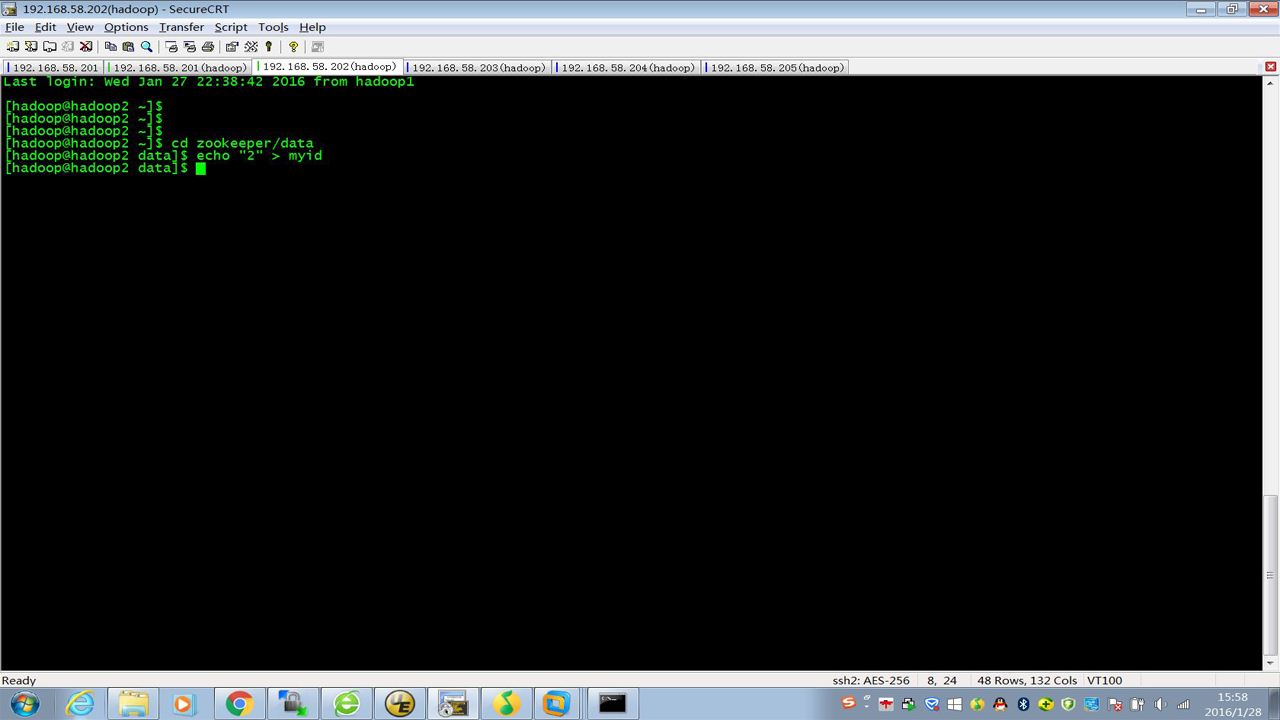
Task: Click the Disconnect icon with red X
Action: pyautogui.click(x=86, y=46)
